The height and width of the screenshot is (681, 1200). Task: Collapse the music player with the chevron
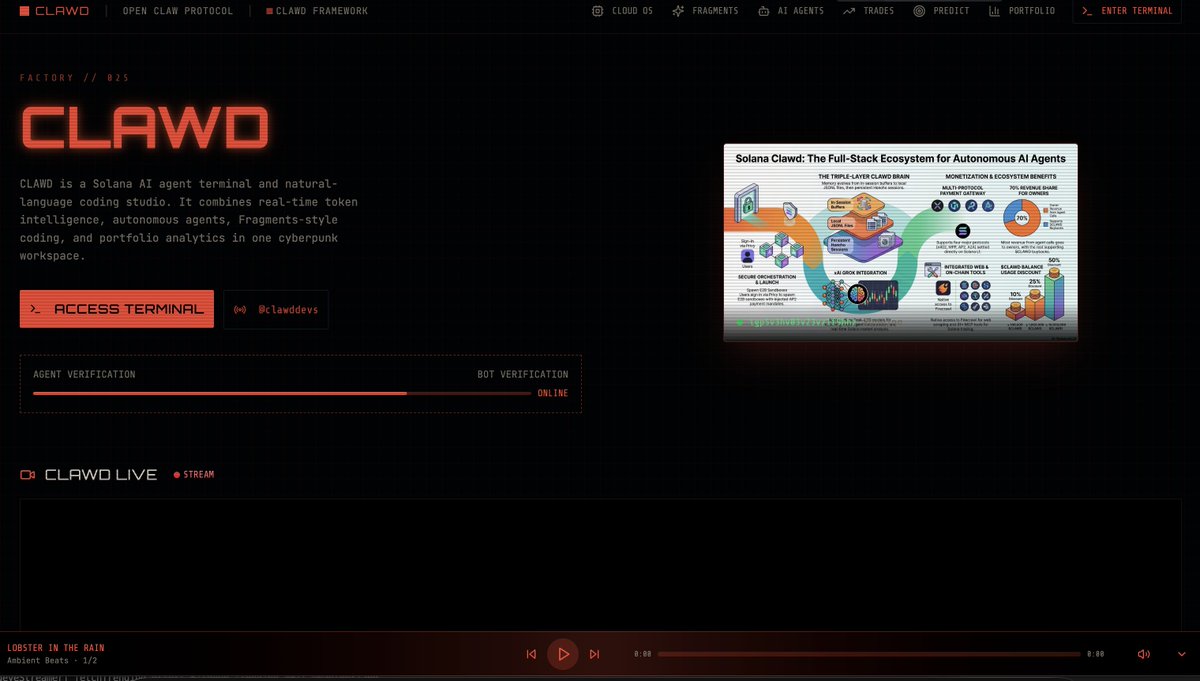[x=1182, y=654]
